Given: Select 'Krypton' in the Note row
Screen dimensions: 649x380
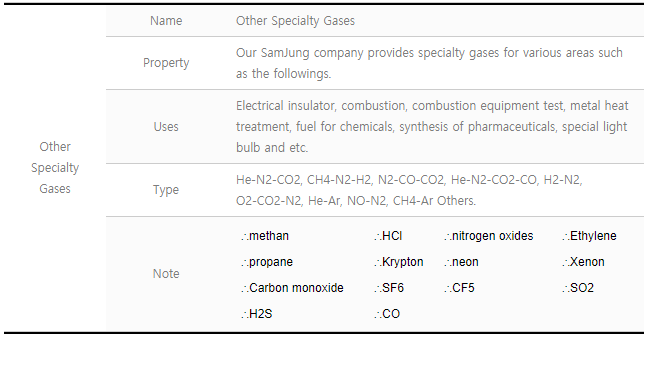Looking at the screenshot, I should click(399, 262).
